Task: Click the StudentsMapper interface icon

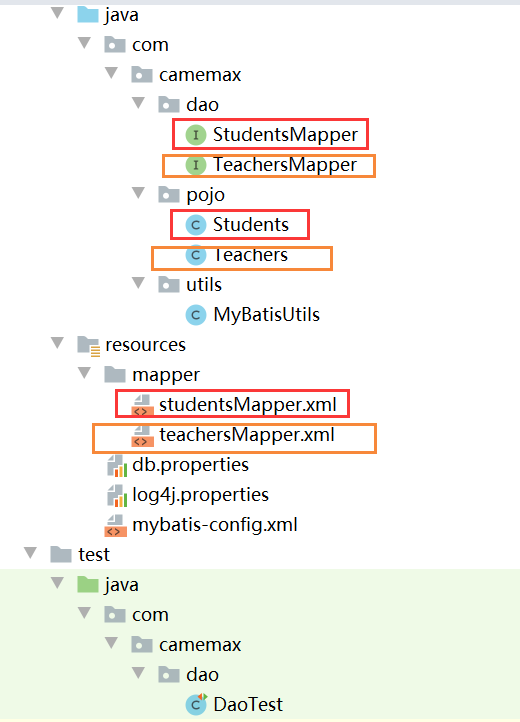Action: pos(196,135)
